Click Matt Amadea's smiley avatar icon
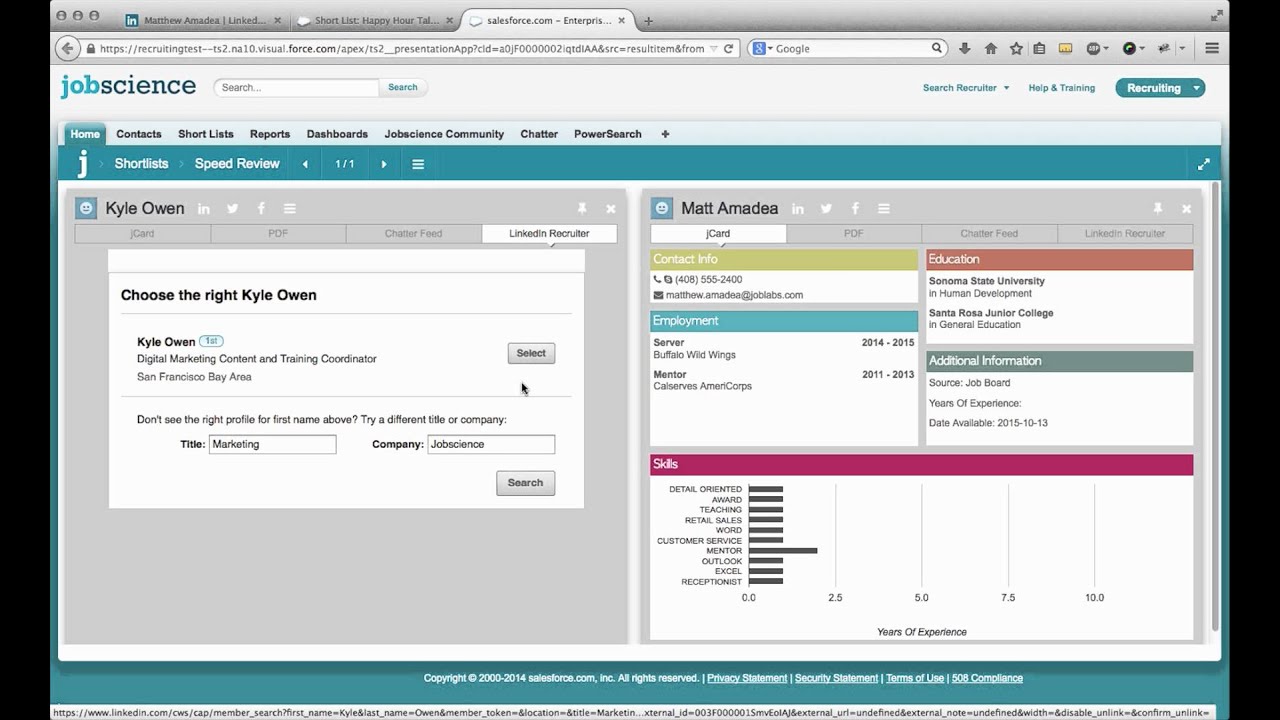This screenshot has width=1280, height=720. [662, 208]
